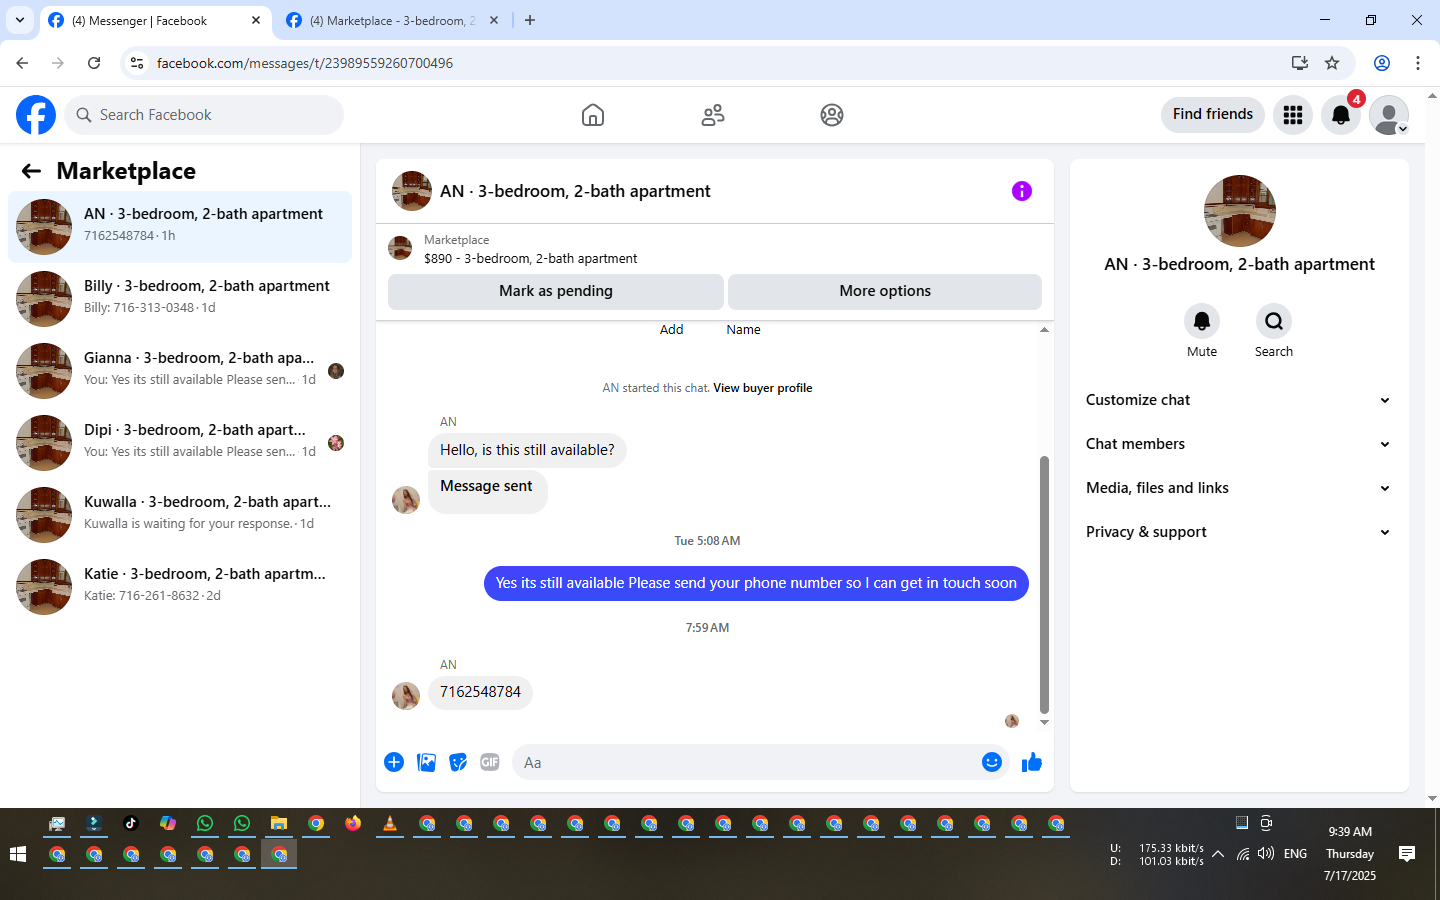Click the 'Hello, is this still available?' message
Screen dimensions: 1440x900
click(x=527, y=450)
